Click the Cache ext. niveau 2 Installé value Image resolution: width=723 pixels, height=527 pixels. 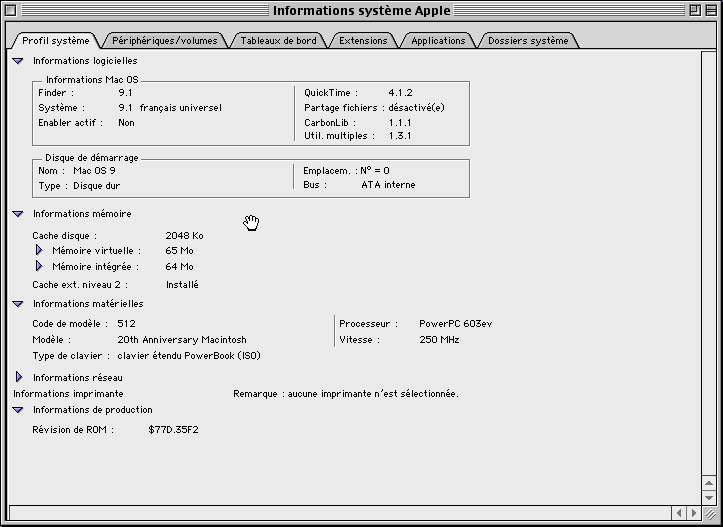click(182, 284)
